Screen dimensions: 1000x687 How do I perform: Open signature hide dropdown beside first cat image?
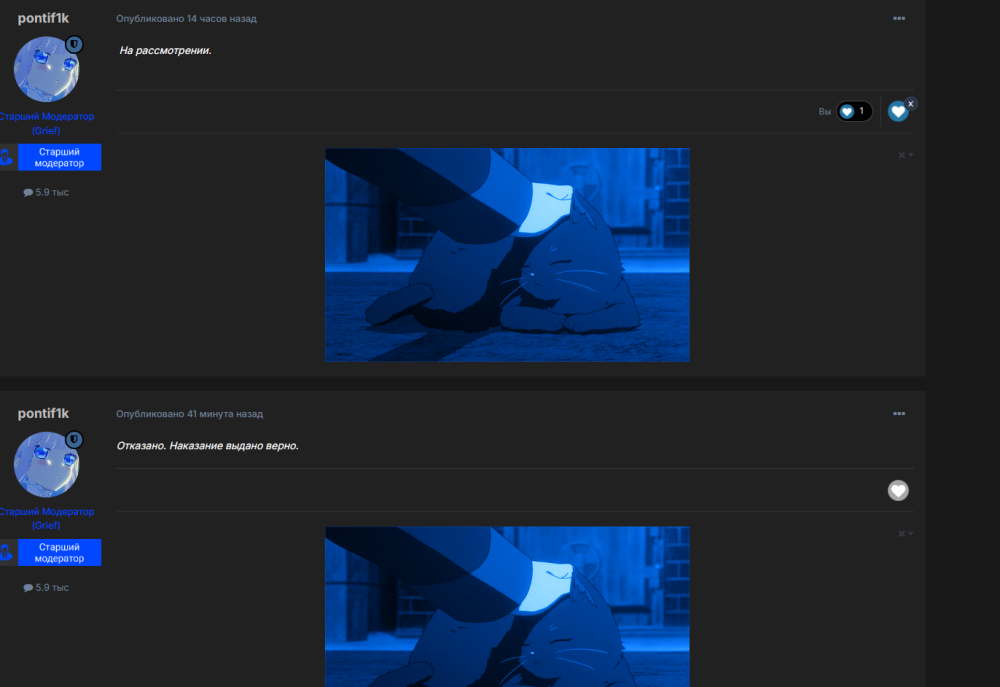(906, 155)
